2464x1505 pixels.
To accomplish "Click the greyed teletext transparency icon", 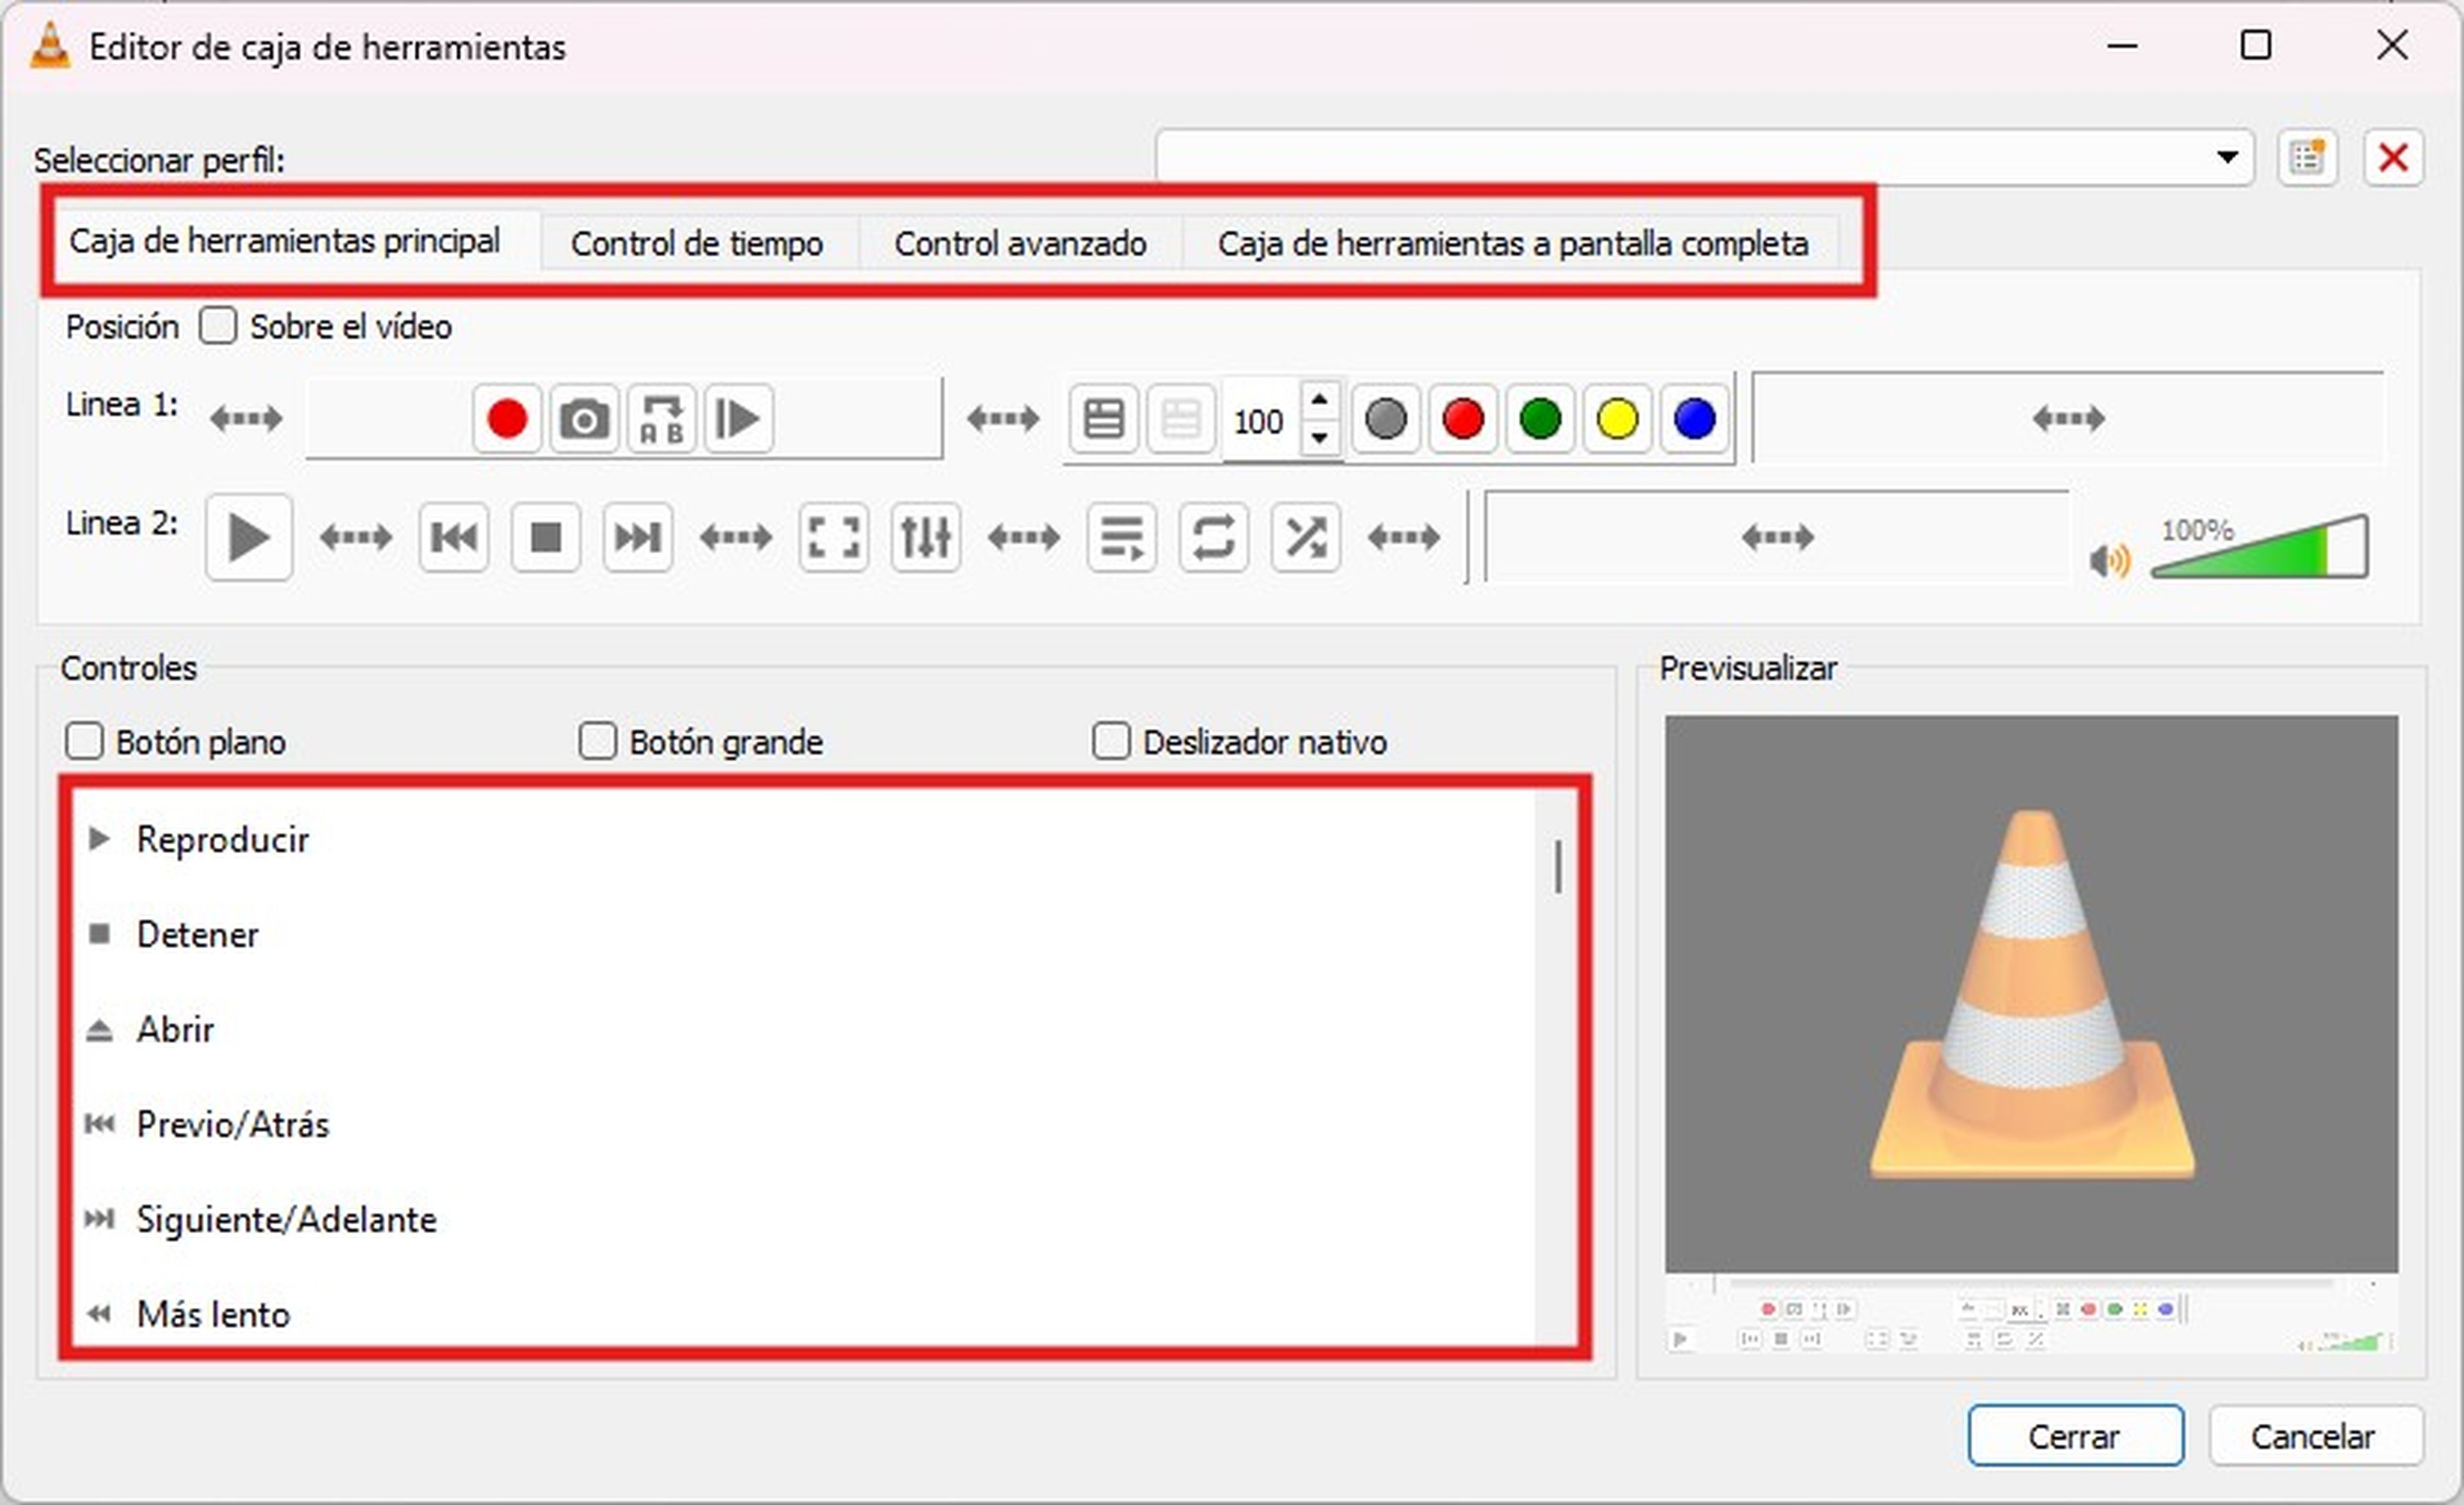I will [1181, 419].
